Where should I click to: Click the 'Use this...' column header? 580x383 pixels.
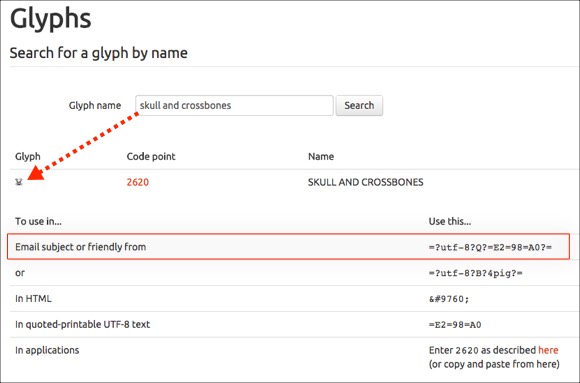[x=450, y=221]
